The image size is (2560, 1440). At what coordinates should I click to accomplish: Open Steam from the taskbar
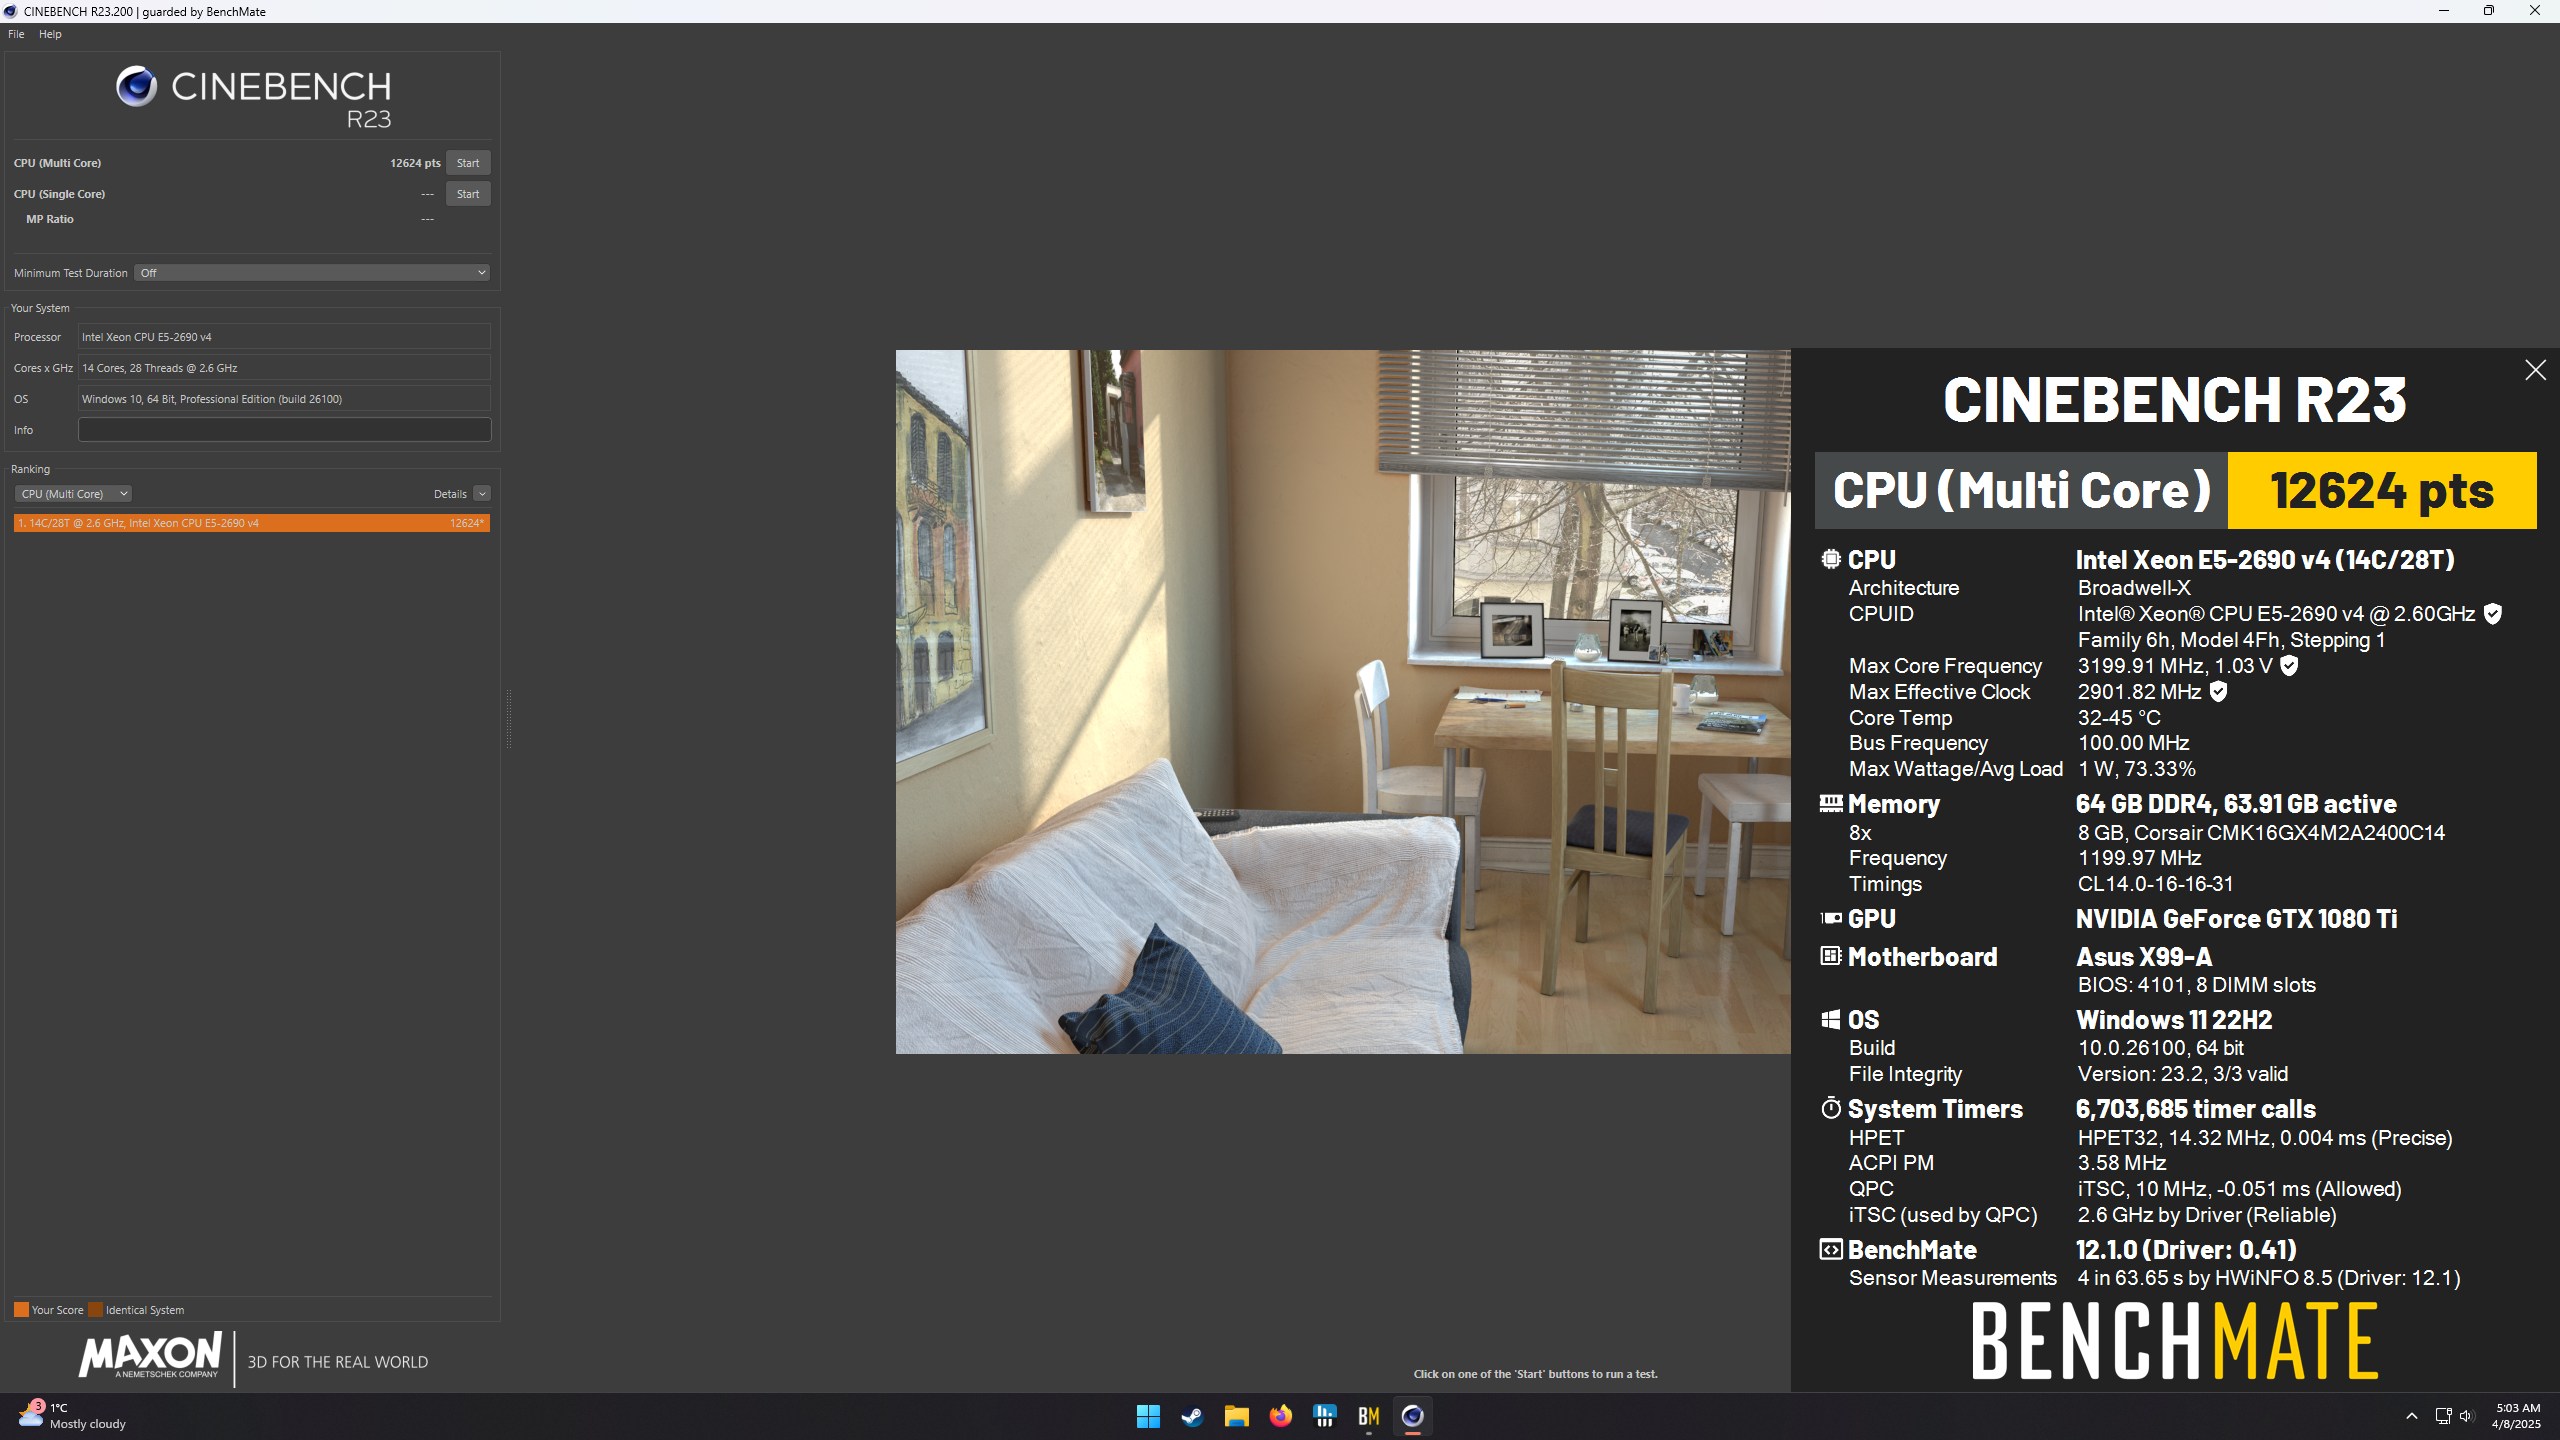(1192, 1417)
